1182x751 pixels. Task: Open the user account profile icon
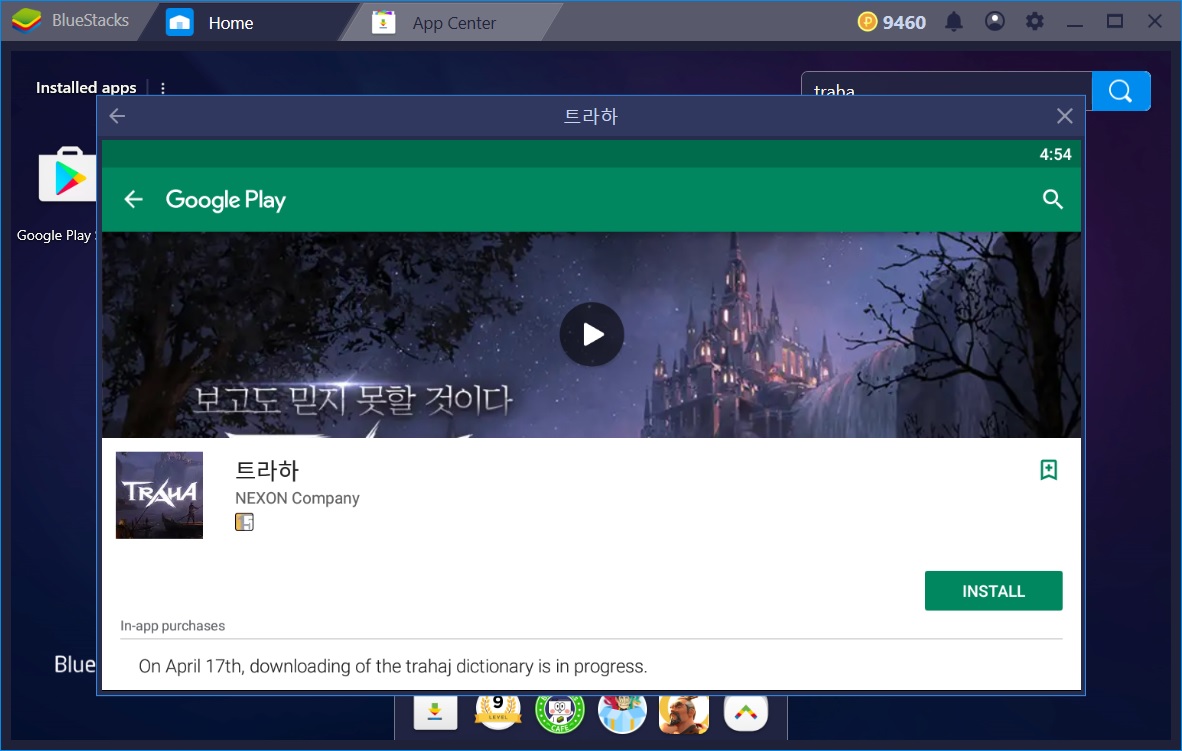[994, 21]
